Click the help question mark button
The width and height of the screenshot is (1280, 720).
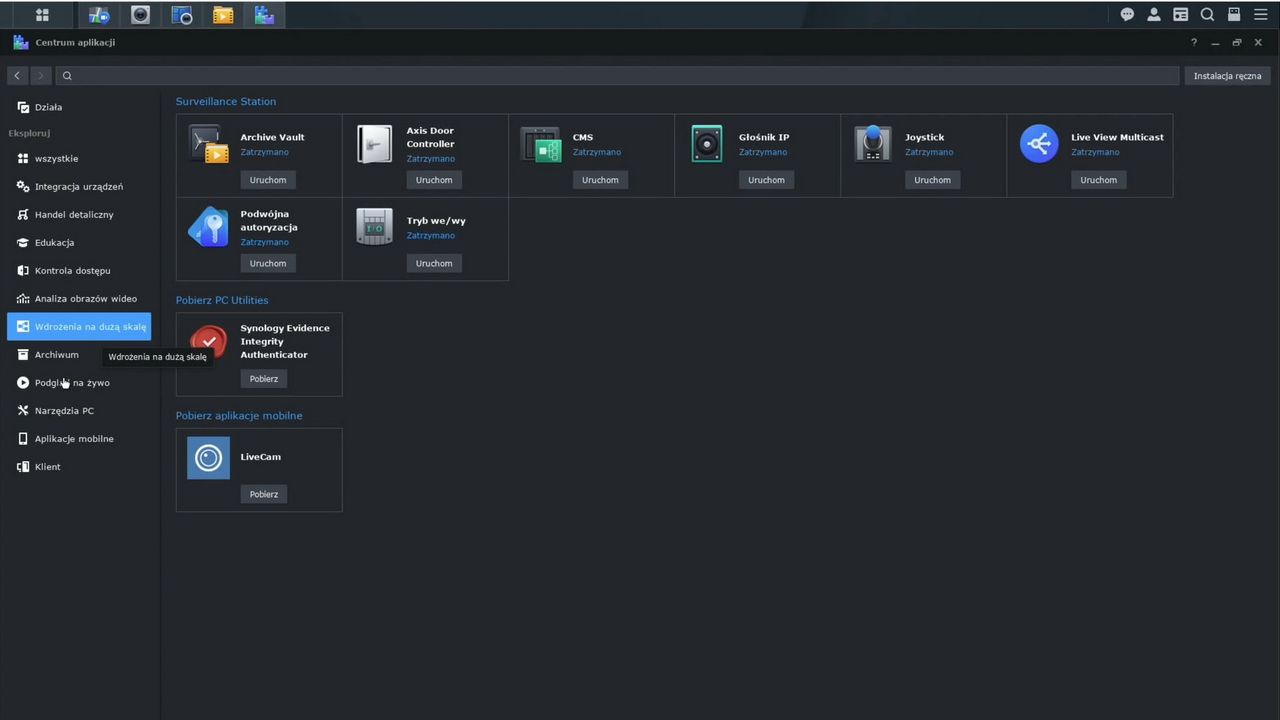pyautogui.click(x=1193, y=43)
